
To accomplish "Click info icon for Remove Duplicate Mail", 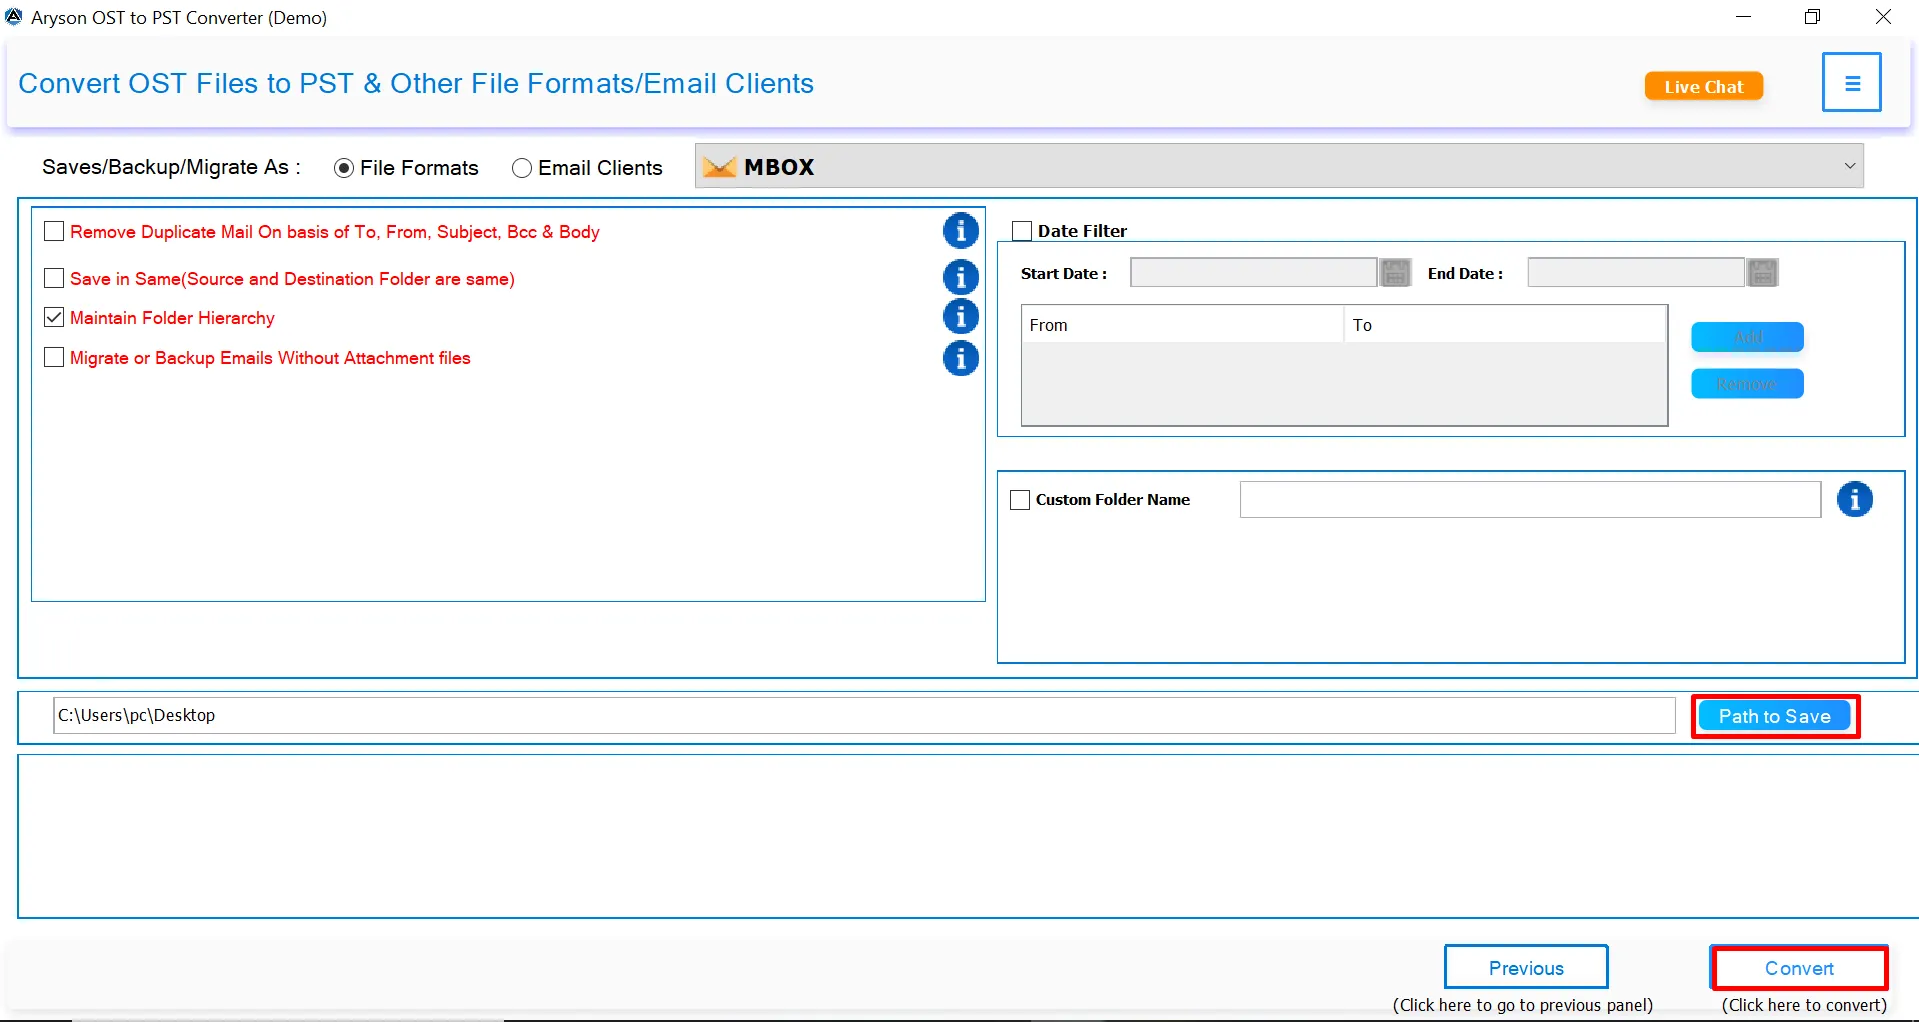I will (x=961, y=231).
